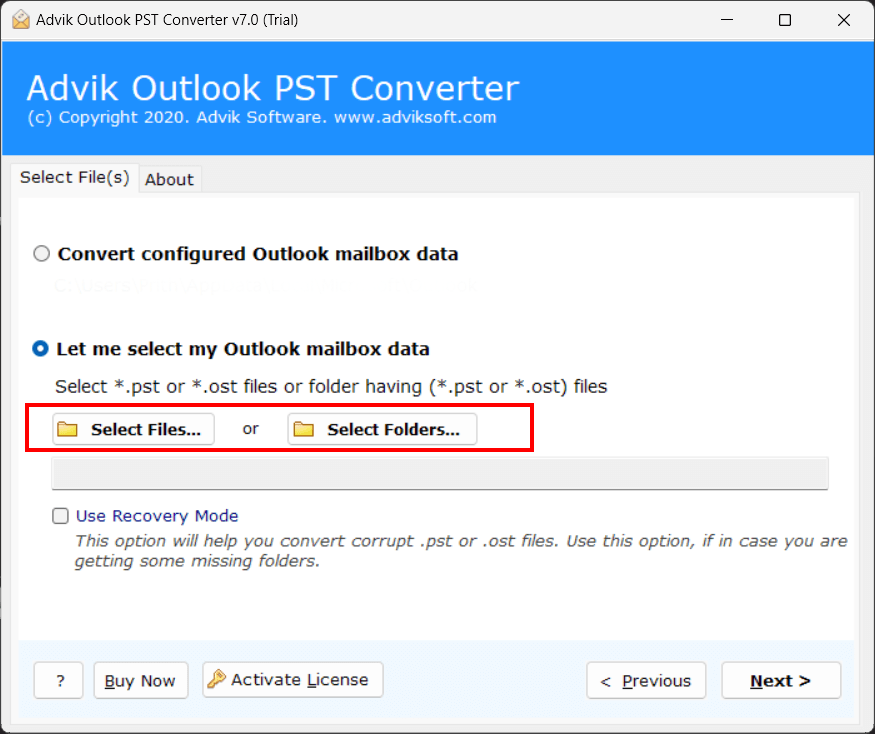Click the folder icon on Select Folders button
875x734 pixels.
click(305, 428)
